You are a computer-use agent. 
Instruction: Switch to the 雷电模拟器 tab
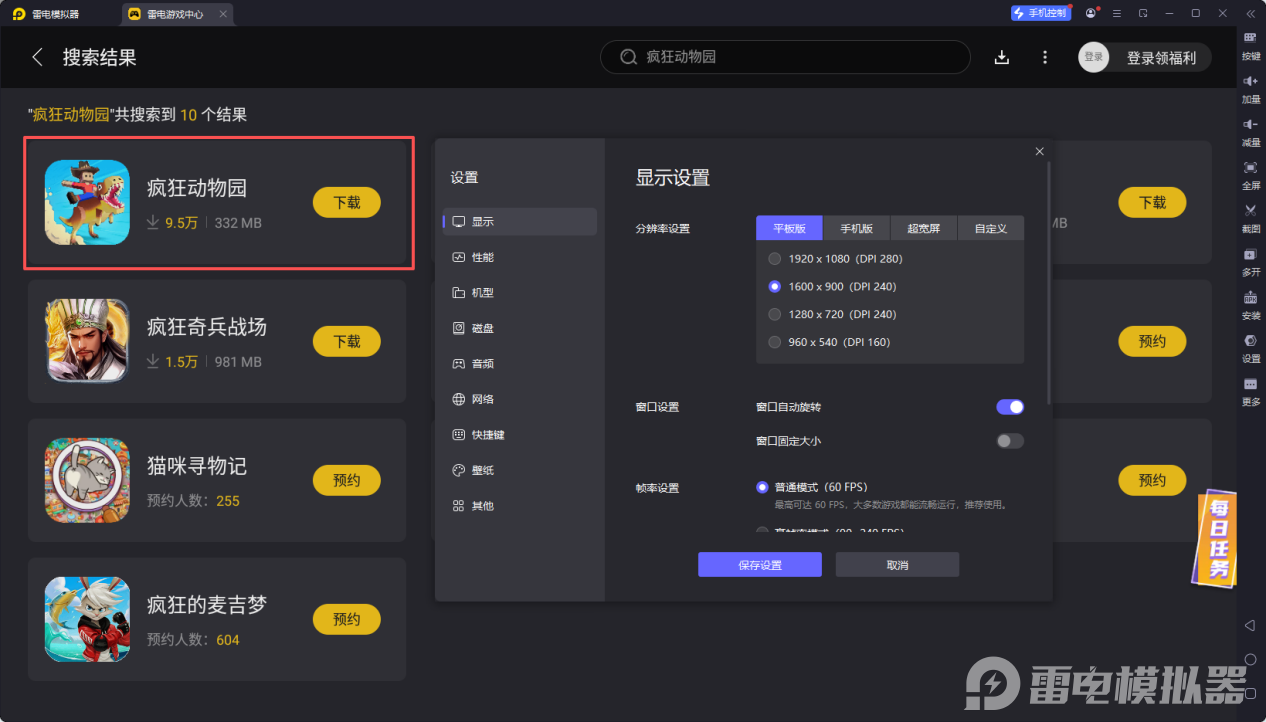click(46, 14)
